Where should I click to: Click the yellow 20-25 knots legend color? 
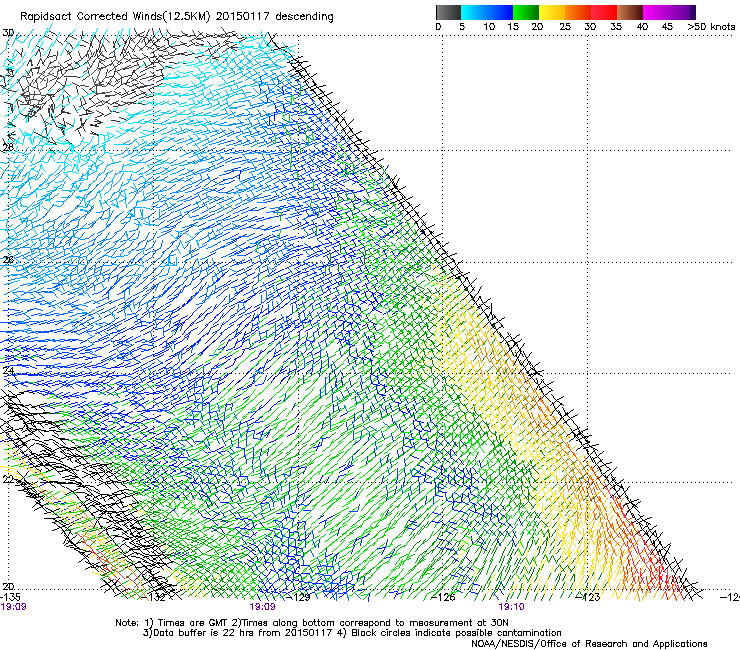coord(552,12)
